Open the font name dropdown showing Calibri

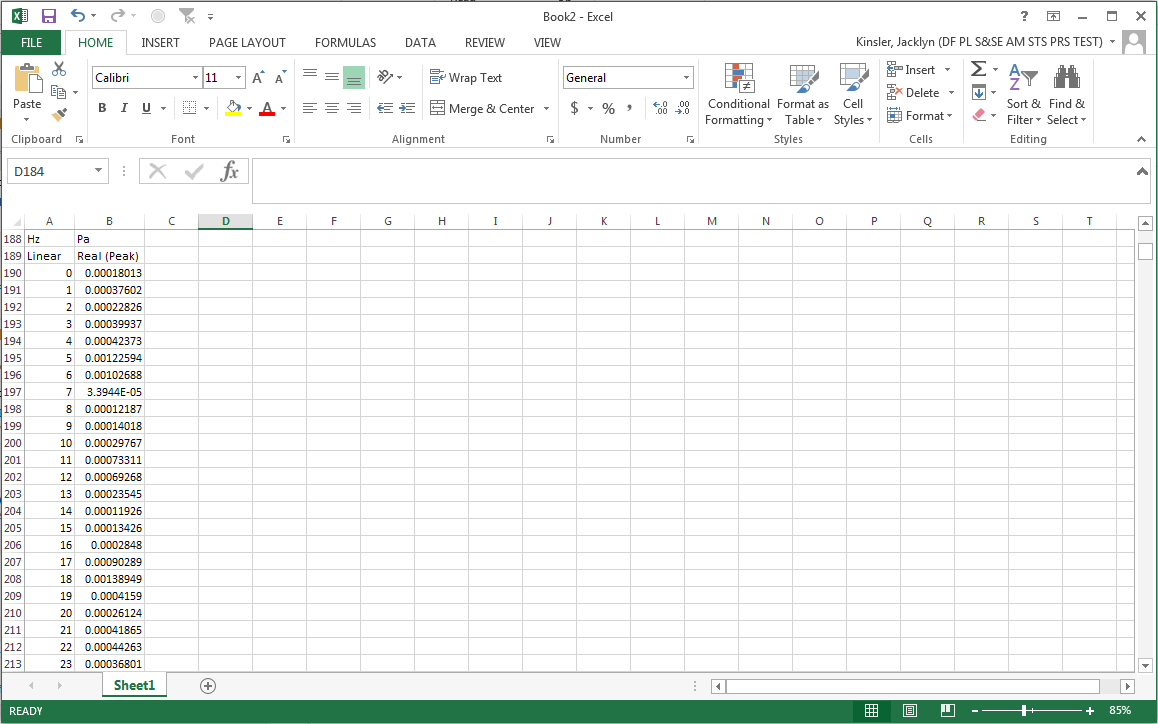click(x=195, y=78)
